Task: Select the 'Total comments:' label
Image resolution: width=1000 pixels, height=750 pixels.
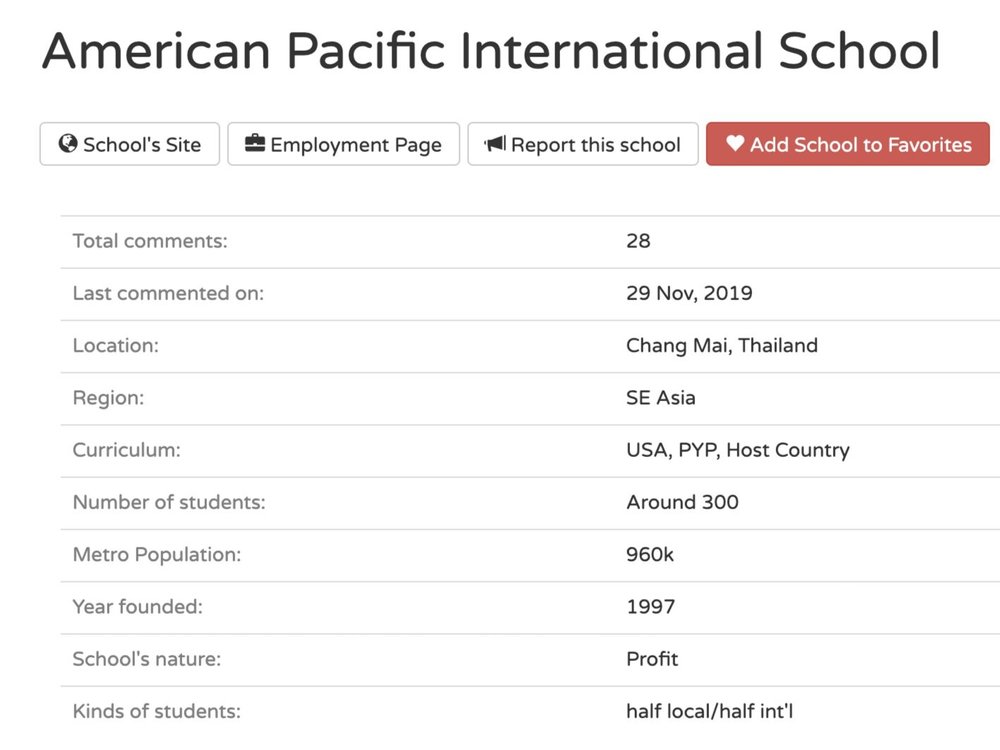Action: pyautogui.click(x=150, y=241)
